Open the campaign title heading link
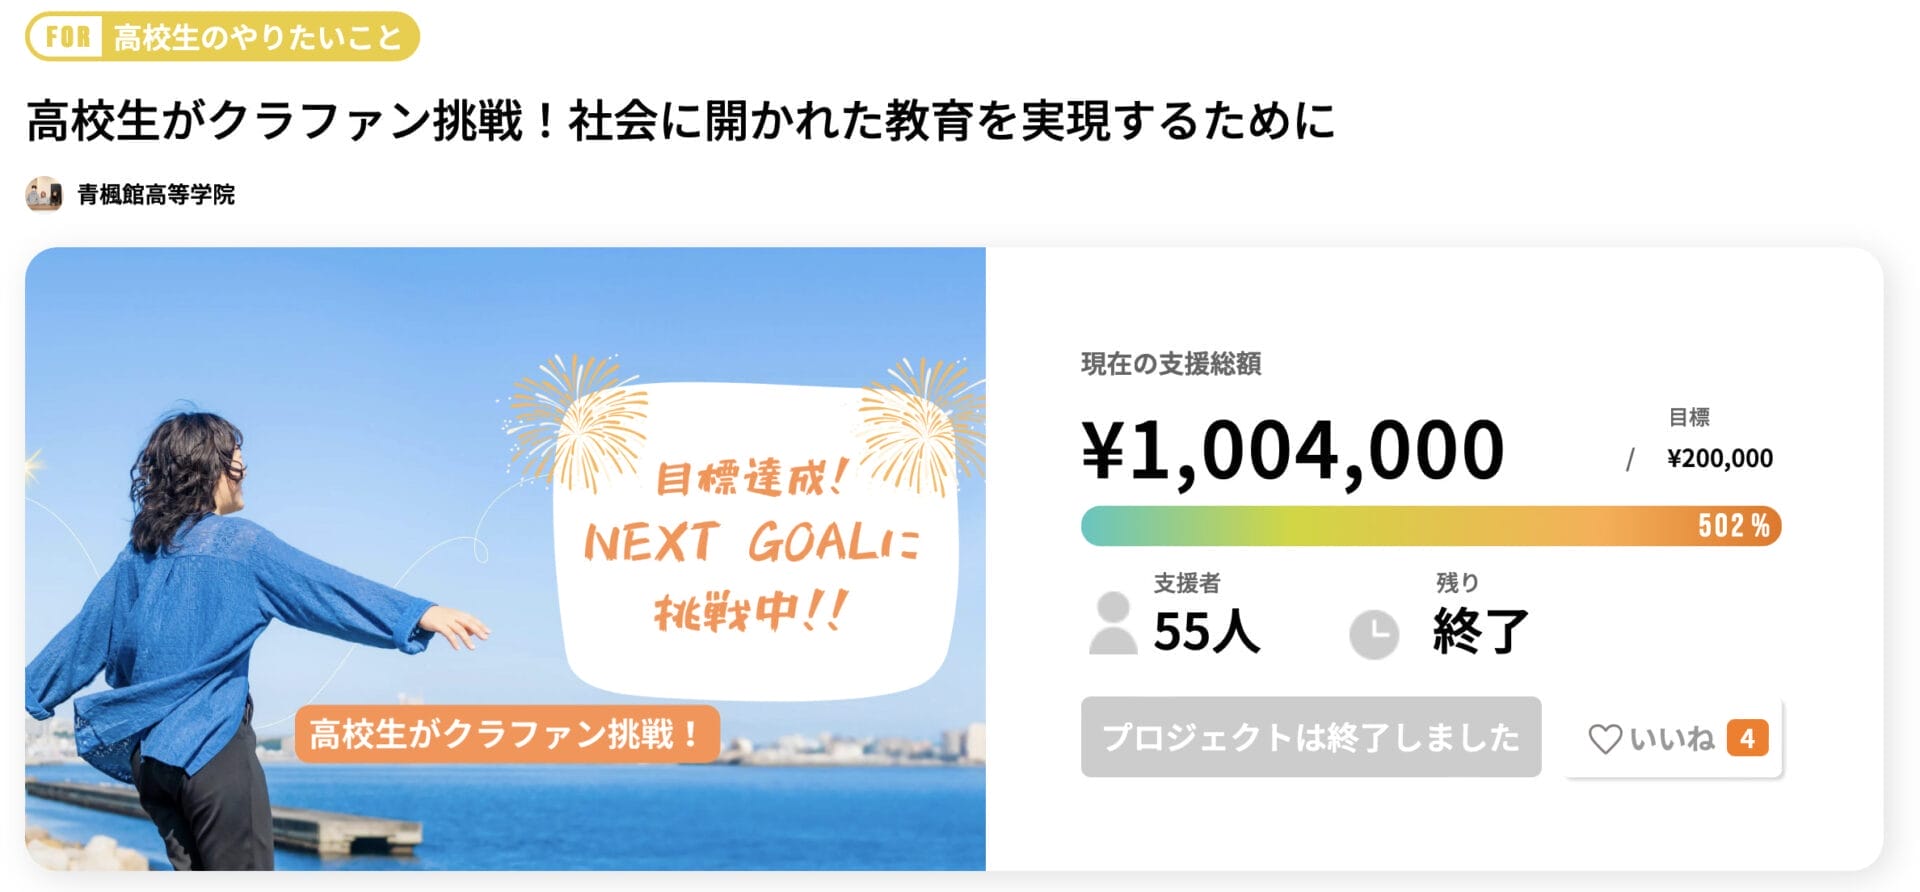 680,119
